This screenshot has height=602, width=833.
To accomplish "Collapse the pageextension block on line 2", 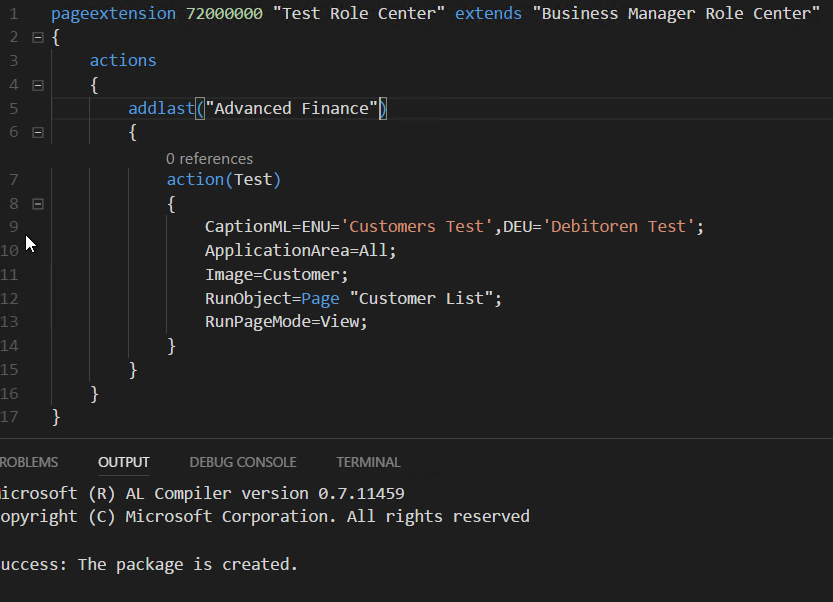I will tap(37, 37).
